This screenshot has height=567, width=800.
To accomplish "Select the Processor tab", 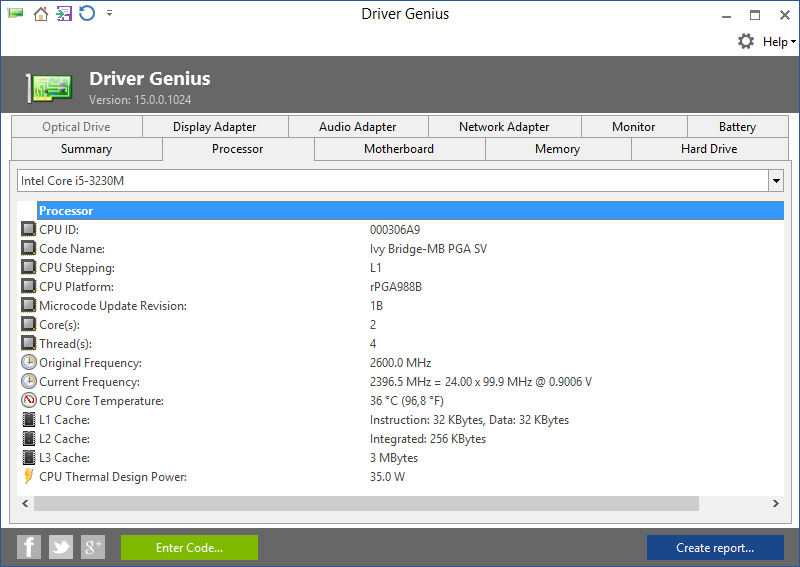I will click(238, 149).
